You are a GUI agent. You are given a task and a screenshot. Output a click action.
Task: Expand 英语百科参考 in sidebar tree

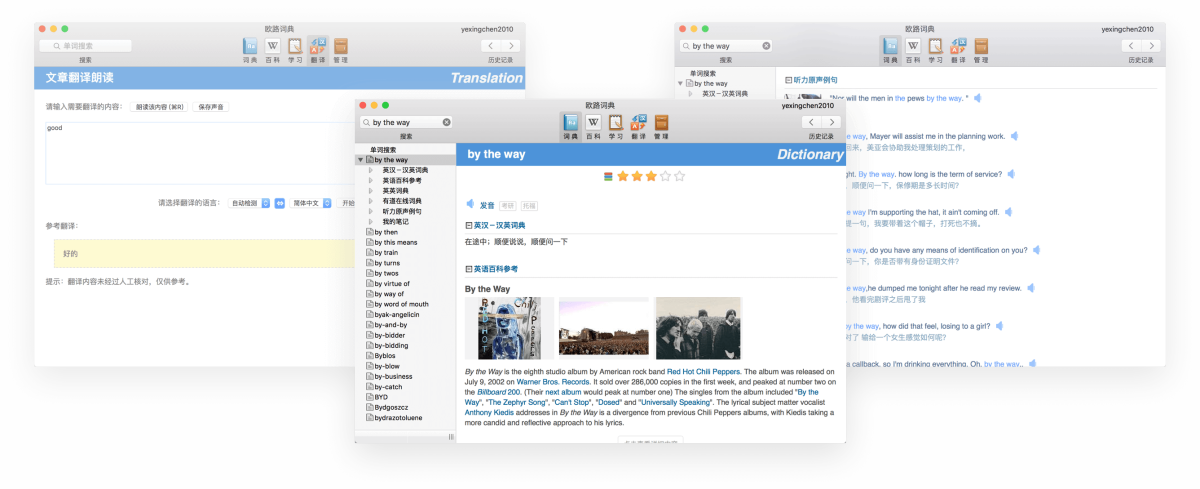click(371, 180)
